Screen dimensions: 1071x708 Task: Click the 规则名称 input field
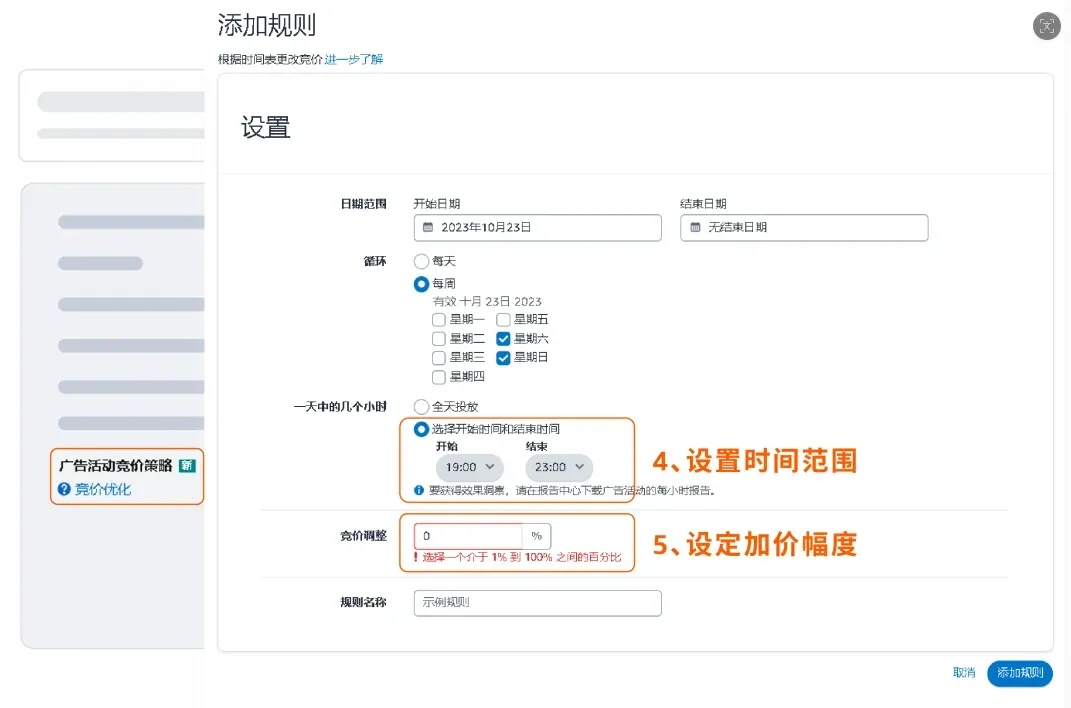coord(538,603)
